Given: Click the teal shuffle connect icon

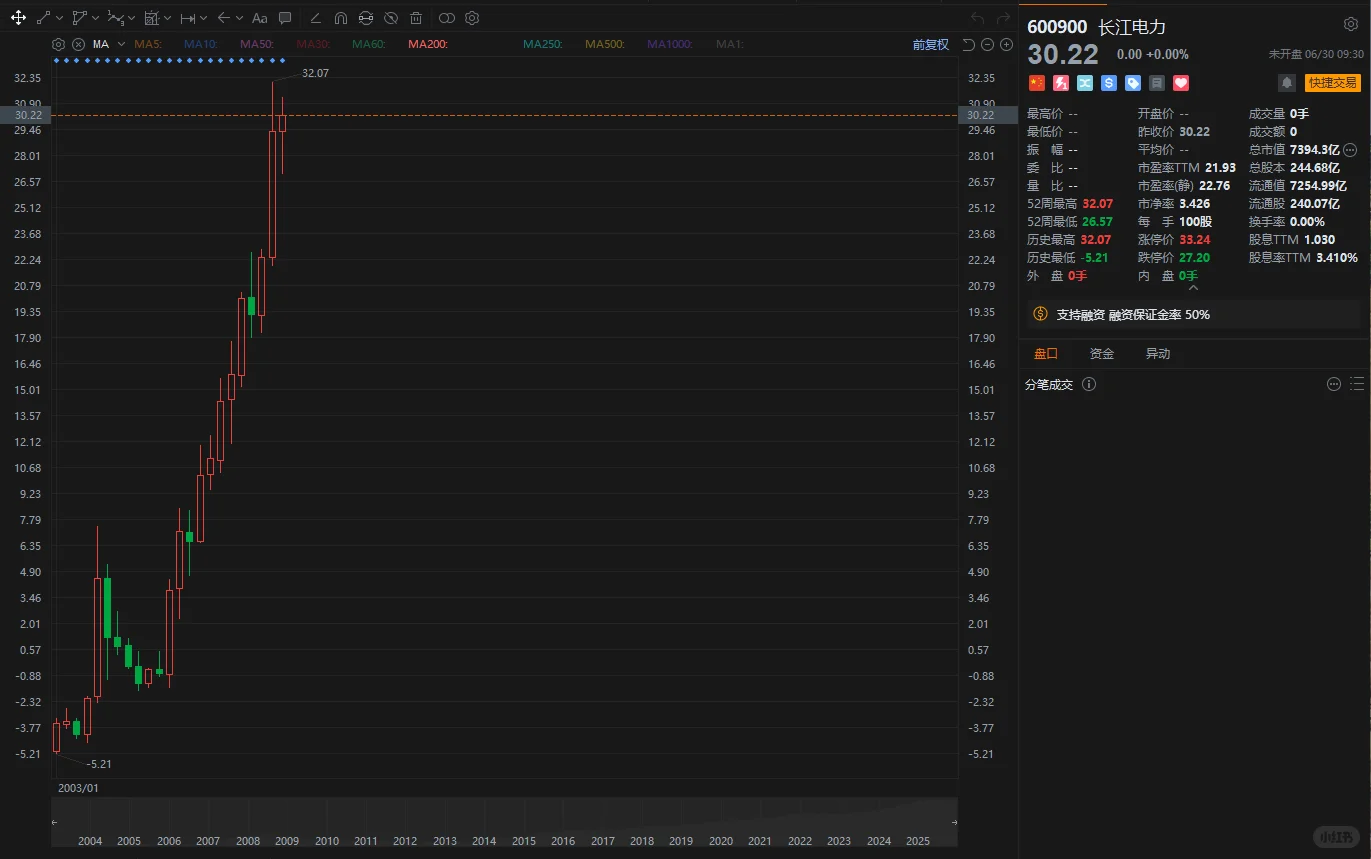Looking at the screenshot, I should pos(1084,83).
